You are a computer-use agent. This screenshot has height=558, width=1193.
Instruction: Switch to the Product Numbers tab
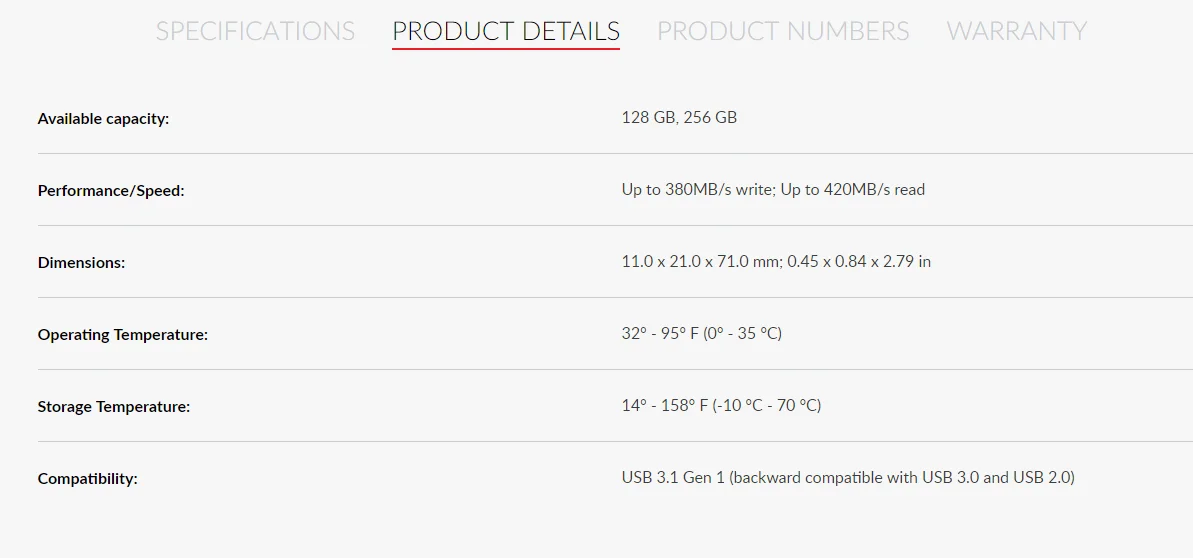783,31
